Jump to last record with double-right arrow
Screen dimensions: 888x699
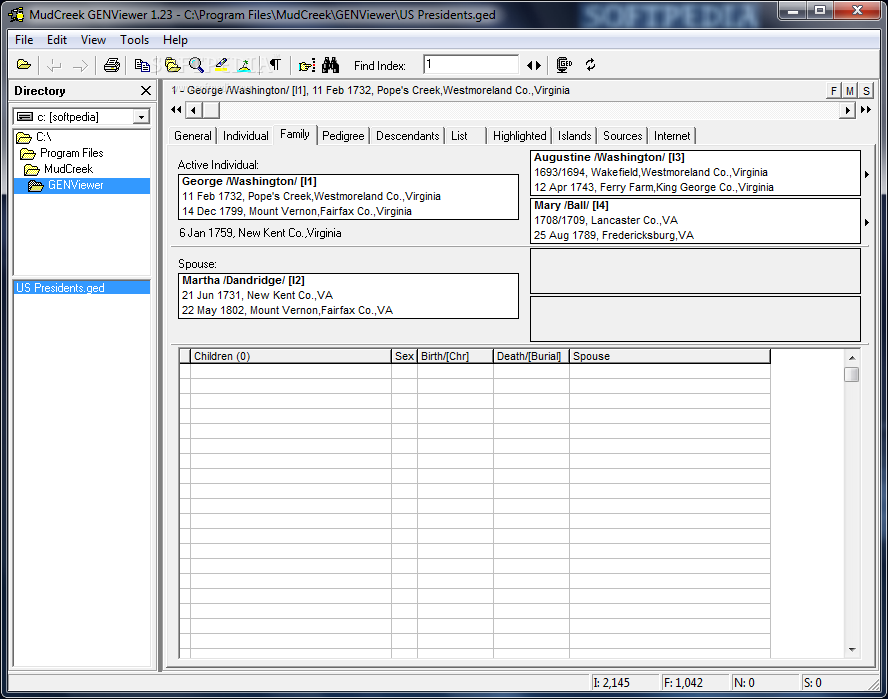click(x=865, y=109)
